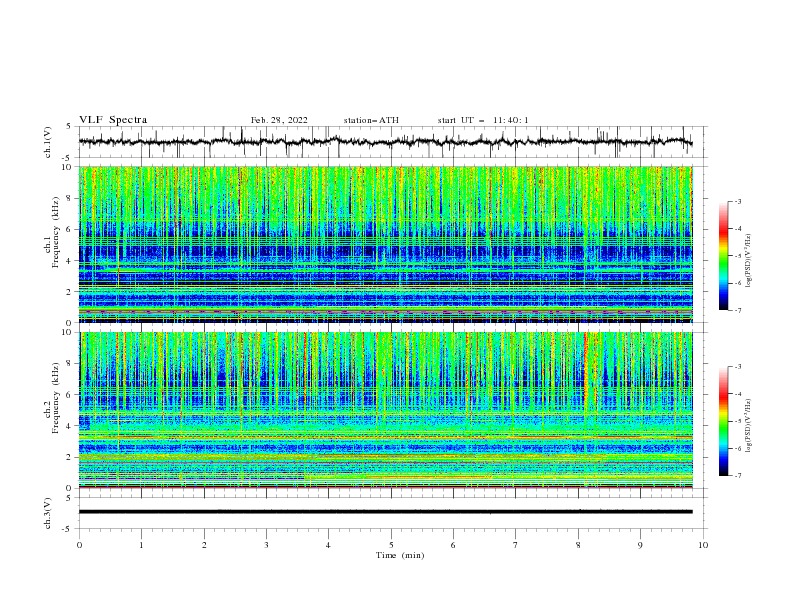This screenshot has width=792, height=612.
Task: Click the "2" kHz tick of ch.1 axis
Action: click(71, 292)
